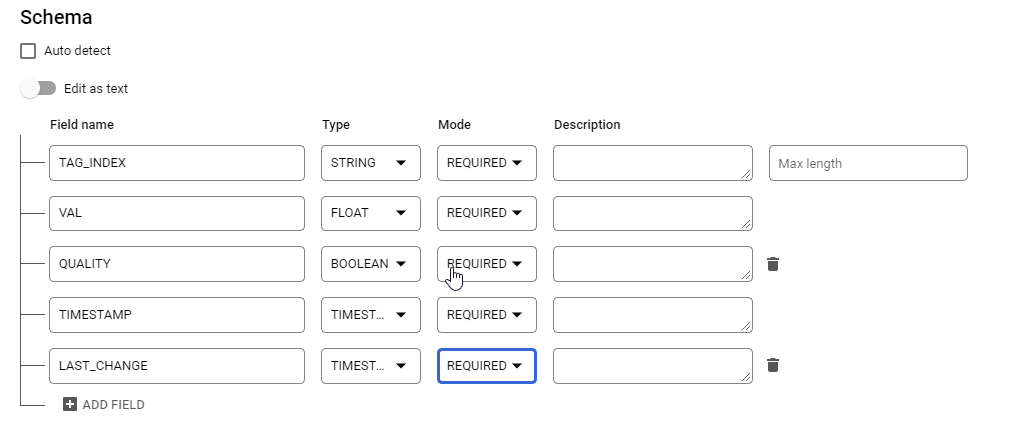
Task: Enable the Auto detect checkbox
Action: coord(28,51)
